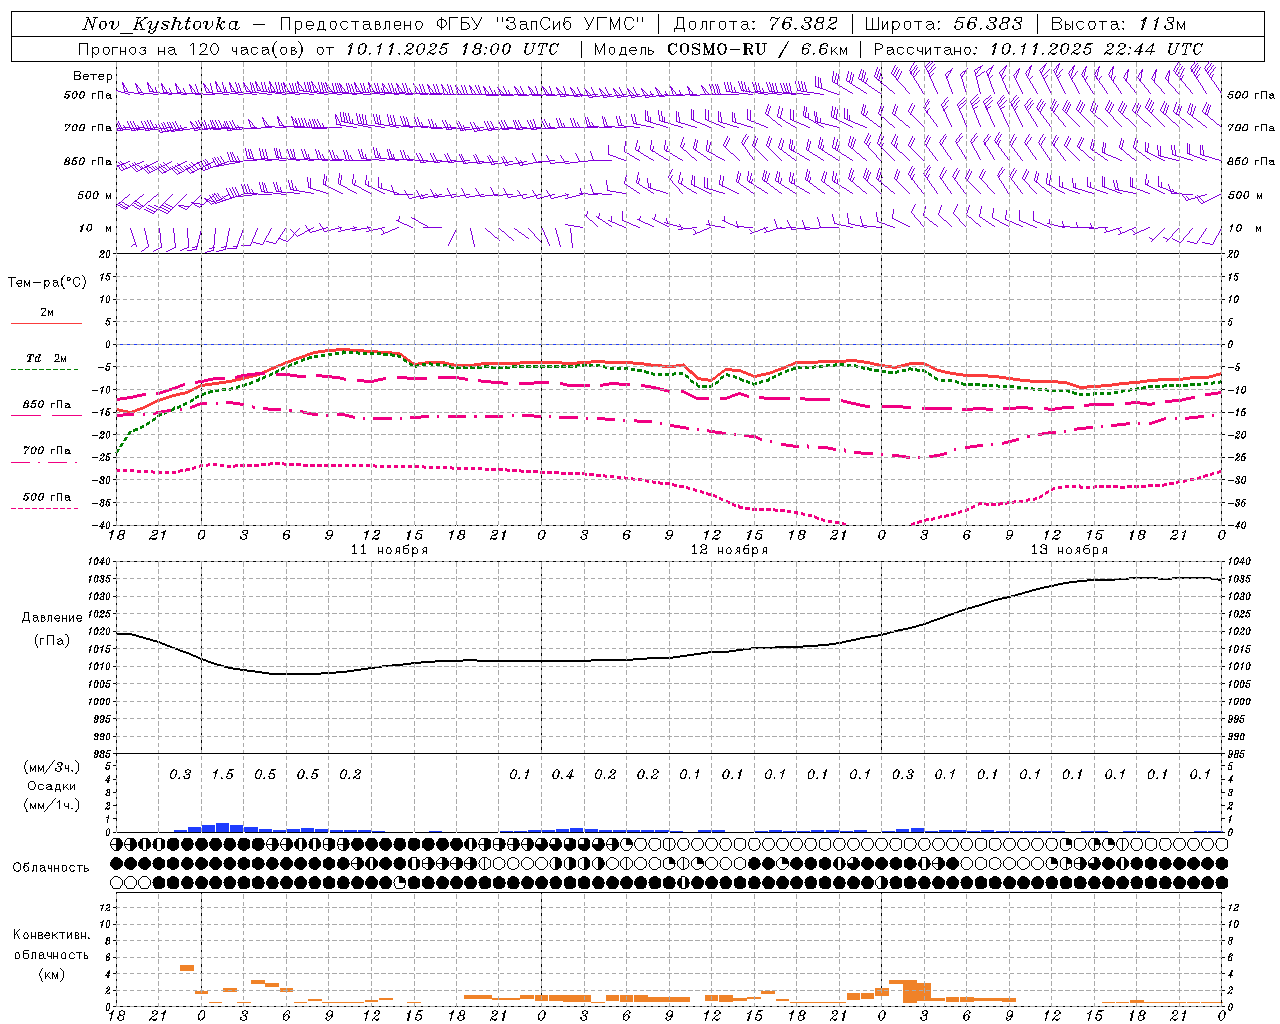Click the 'Тем-ра(°C)' temperature label

(47, 283)
